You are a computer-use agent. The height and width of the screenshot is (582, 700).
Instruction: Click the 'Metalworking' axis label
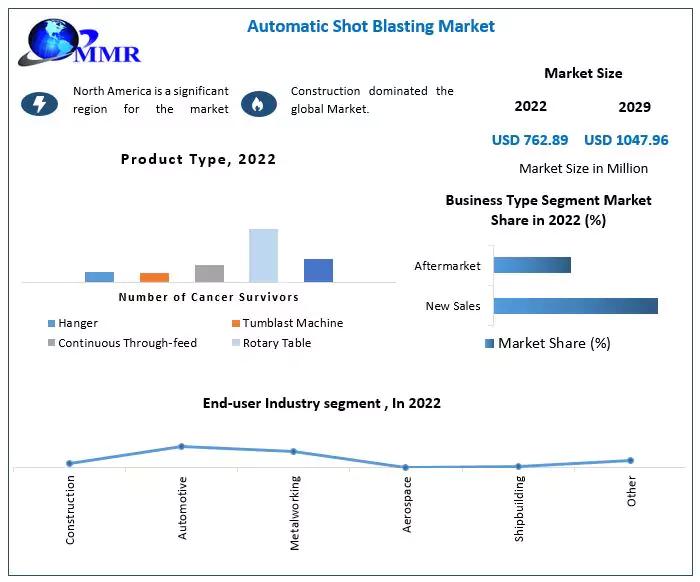[x=295, y=513]
